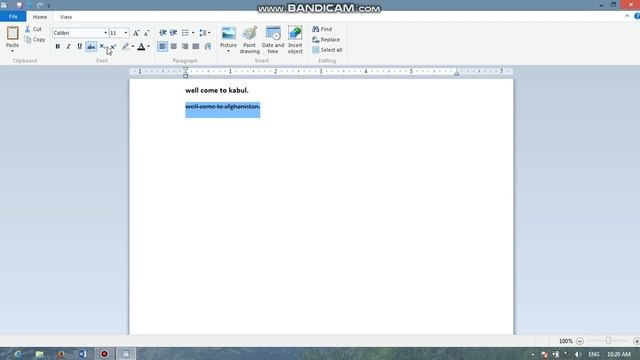Justify the paragraph text
The height and width of the screenshot is (360, 640).
pyautogui.click(x=196, y=47)
